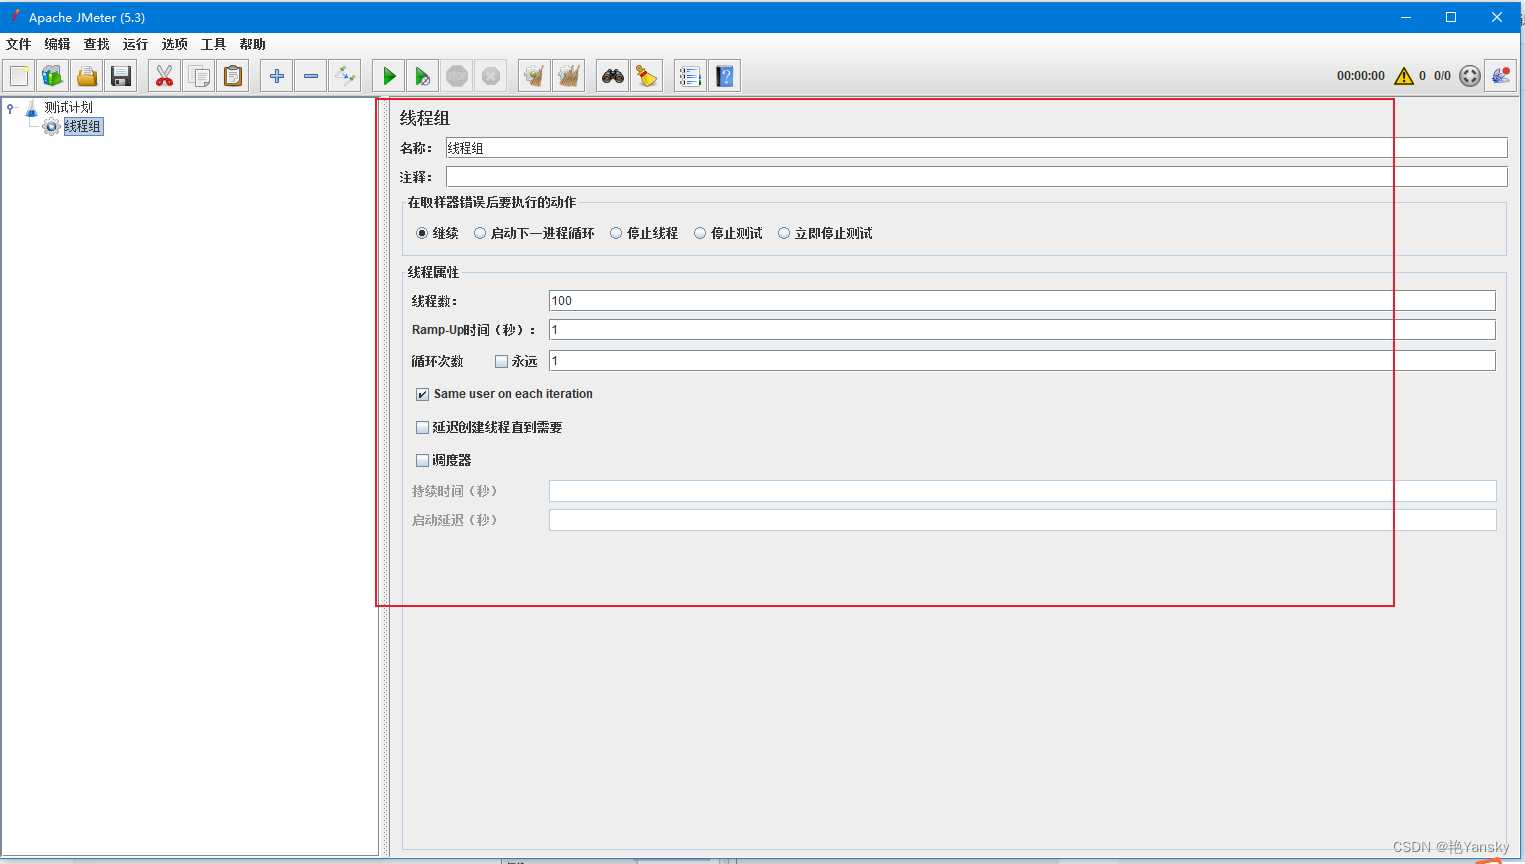1525x864 pixels.
Task: Open the 编辑 menu
Action: (x=58, y=44)
